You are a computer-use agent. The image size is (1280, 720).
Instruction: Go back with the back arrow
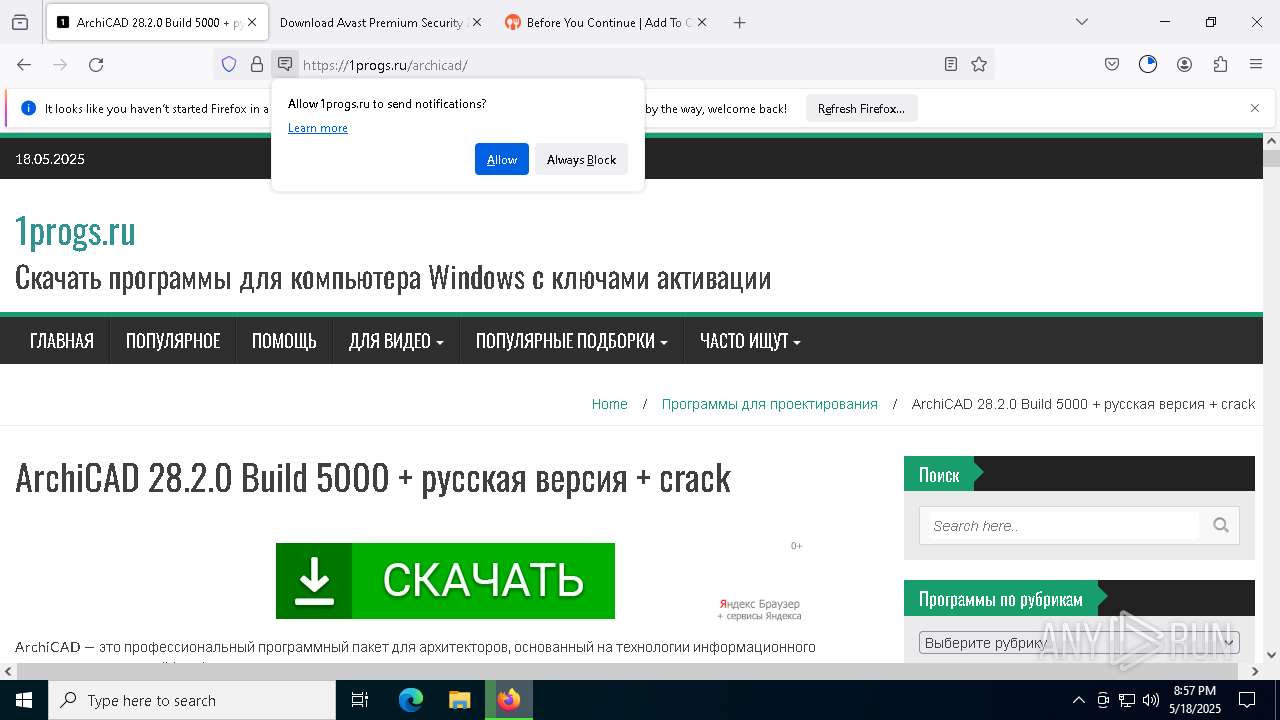(x=24, y=64)
